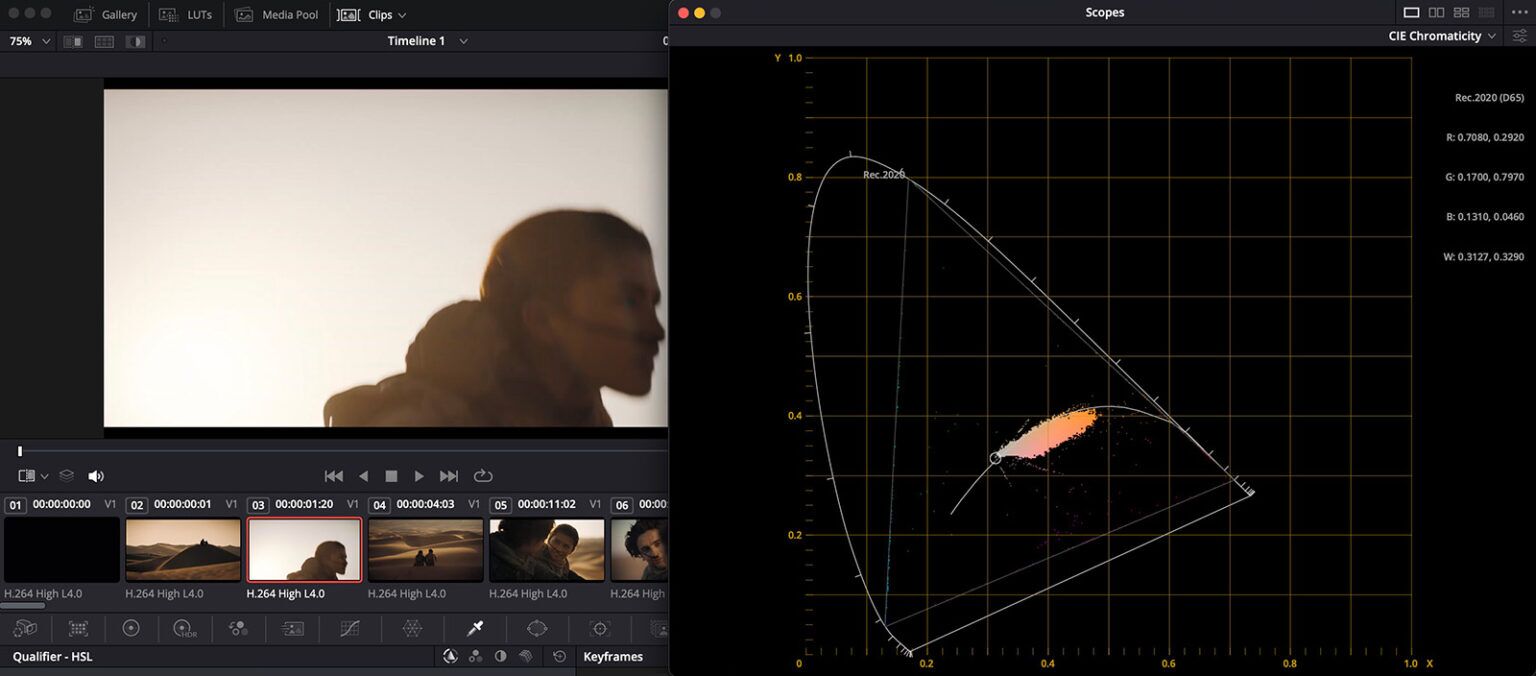
Task: Switch to the Keyframes tab
Action: [611, 656]
